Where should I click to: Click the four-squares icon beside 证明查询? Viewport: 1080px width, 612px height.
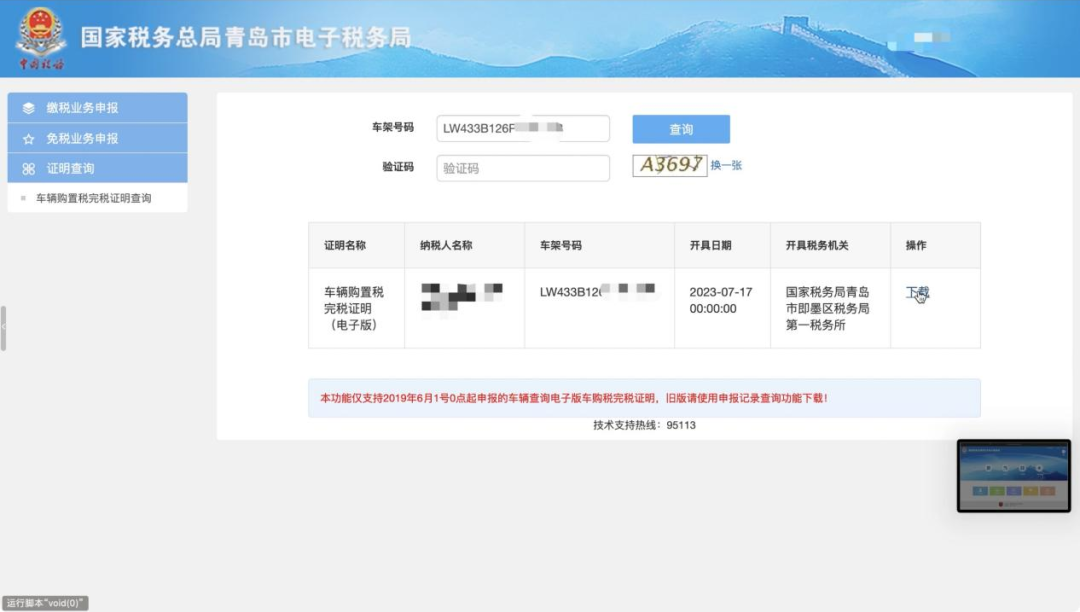point(29,169)
